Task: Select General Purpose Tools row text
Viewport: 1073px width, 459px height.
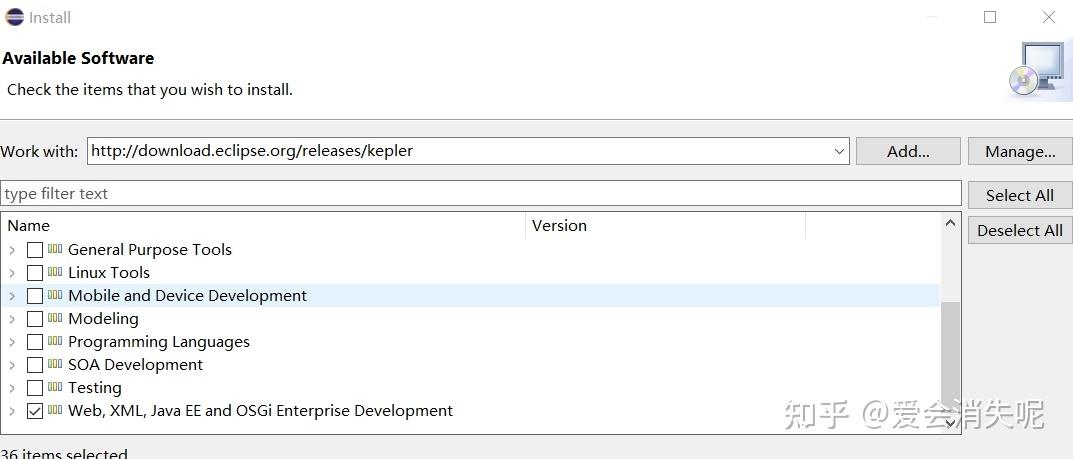Action: (150, 250)
